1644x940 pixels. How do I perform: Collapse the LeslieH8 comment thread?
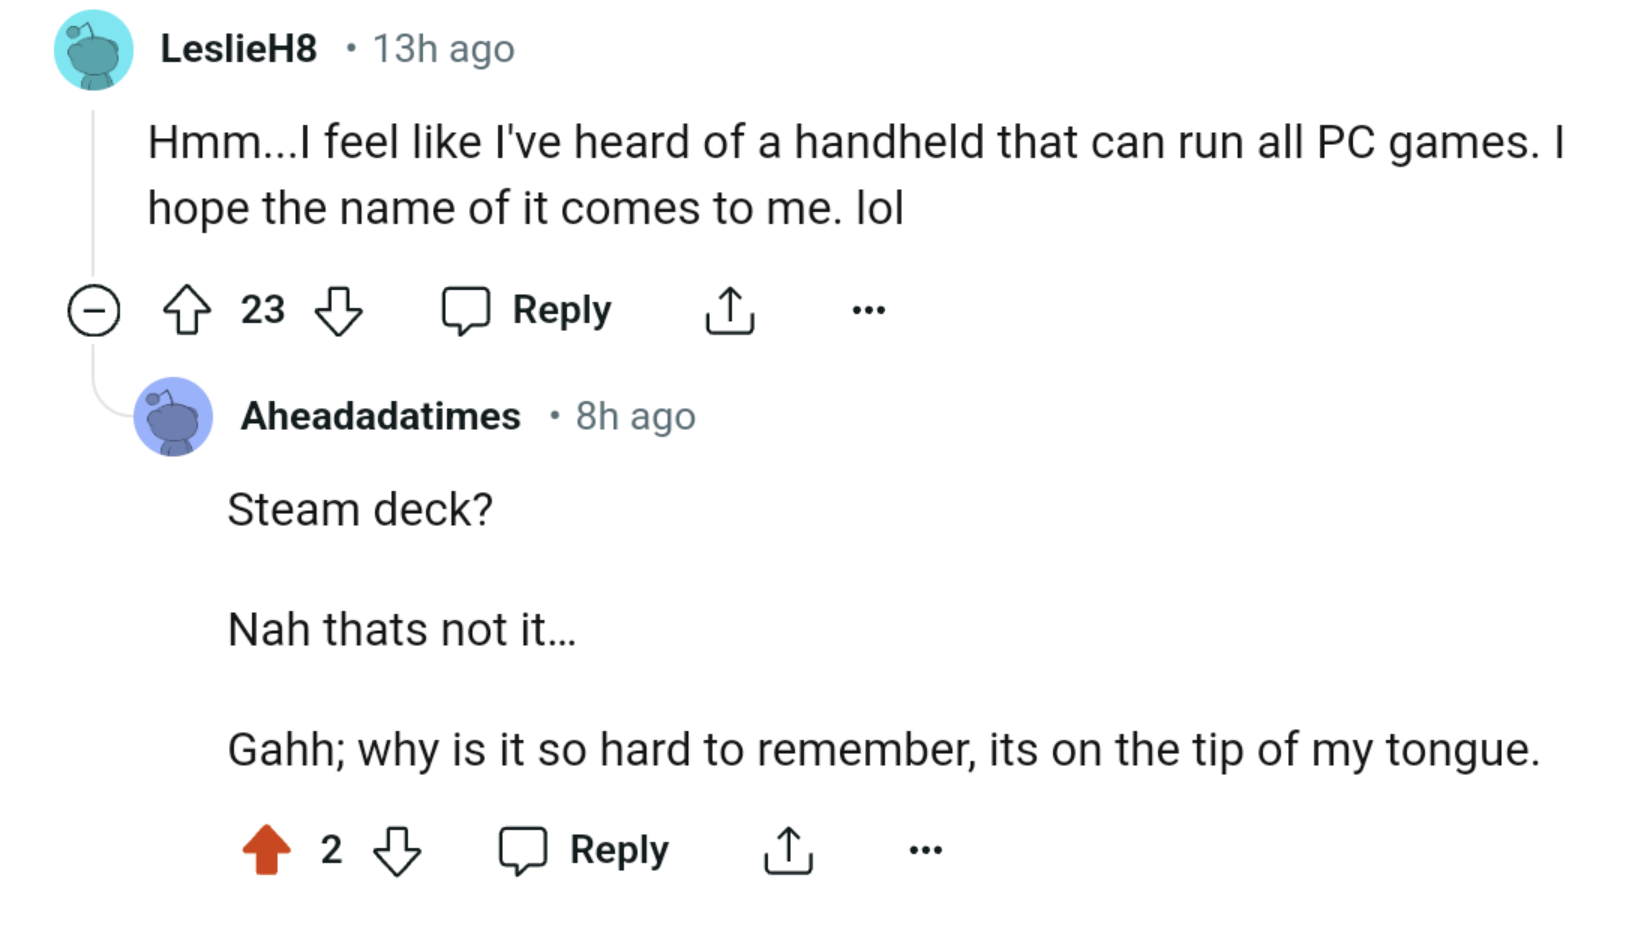tap(93, 310)
